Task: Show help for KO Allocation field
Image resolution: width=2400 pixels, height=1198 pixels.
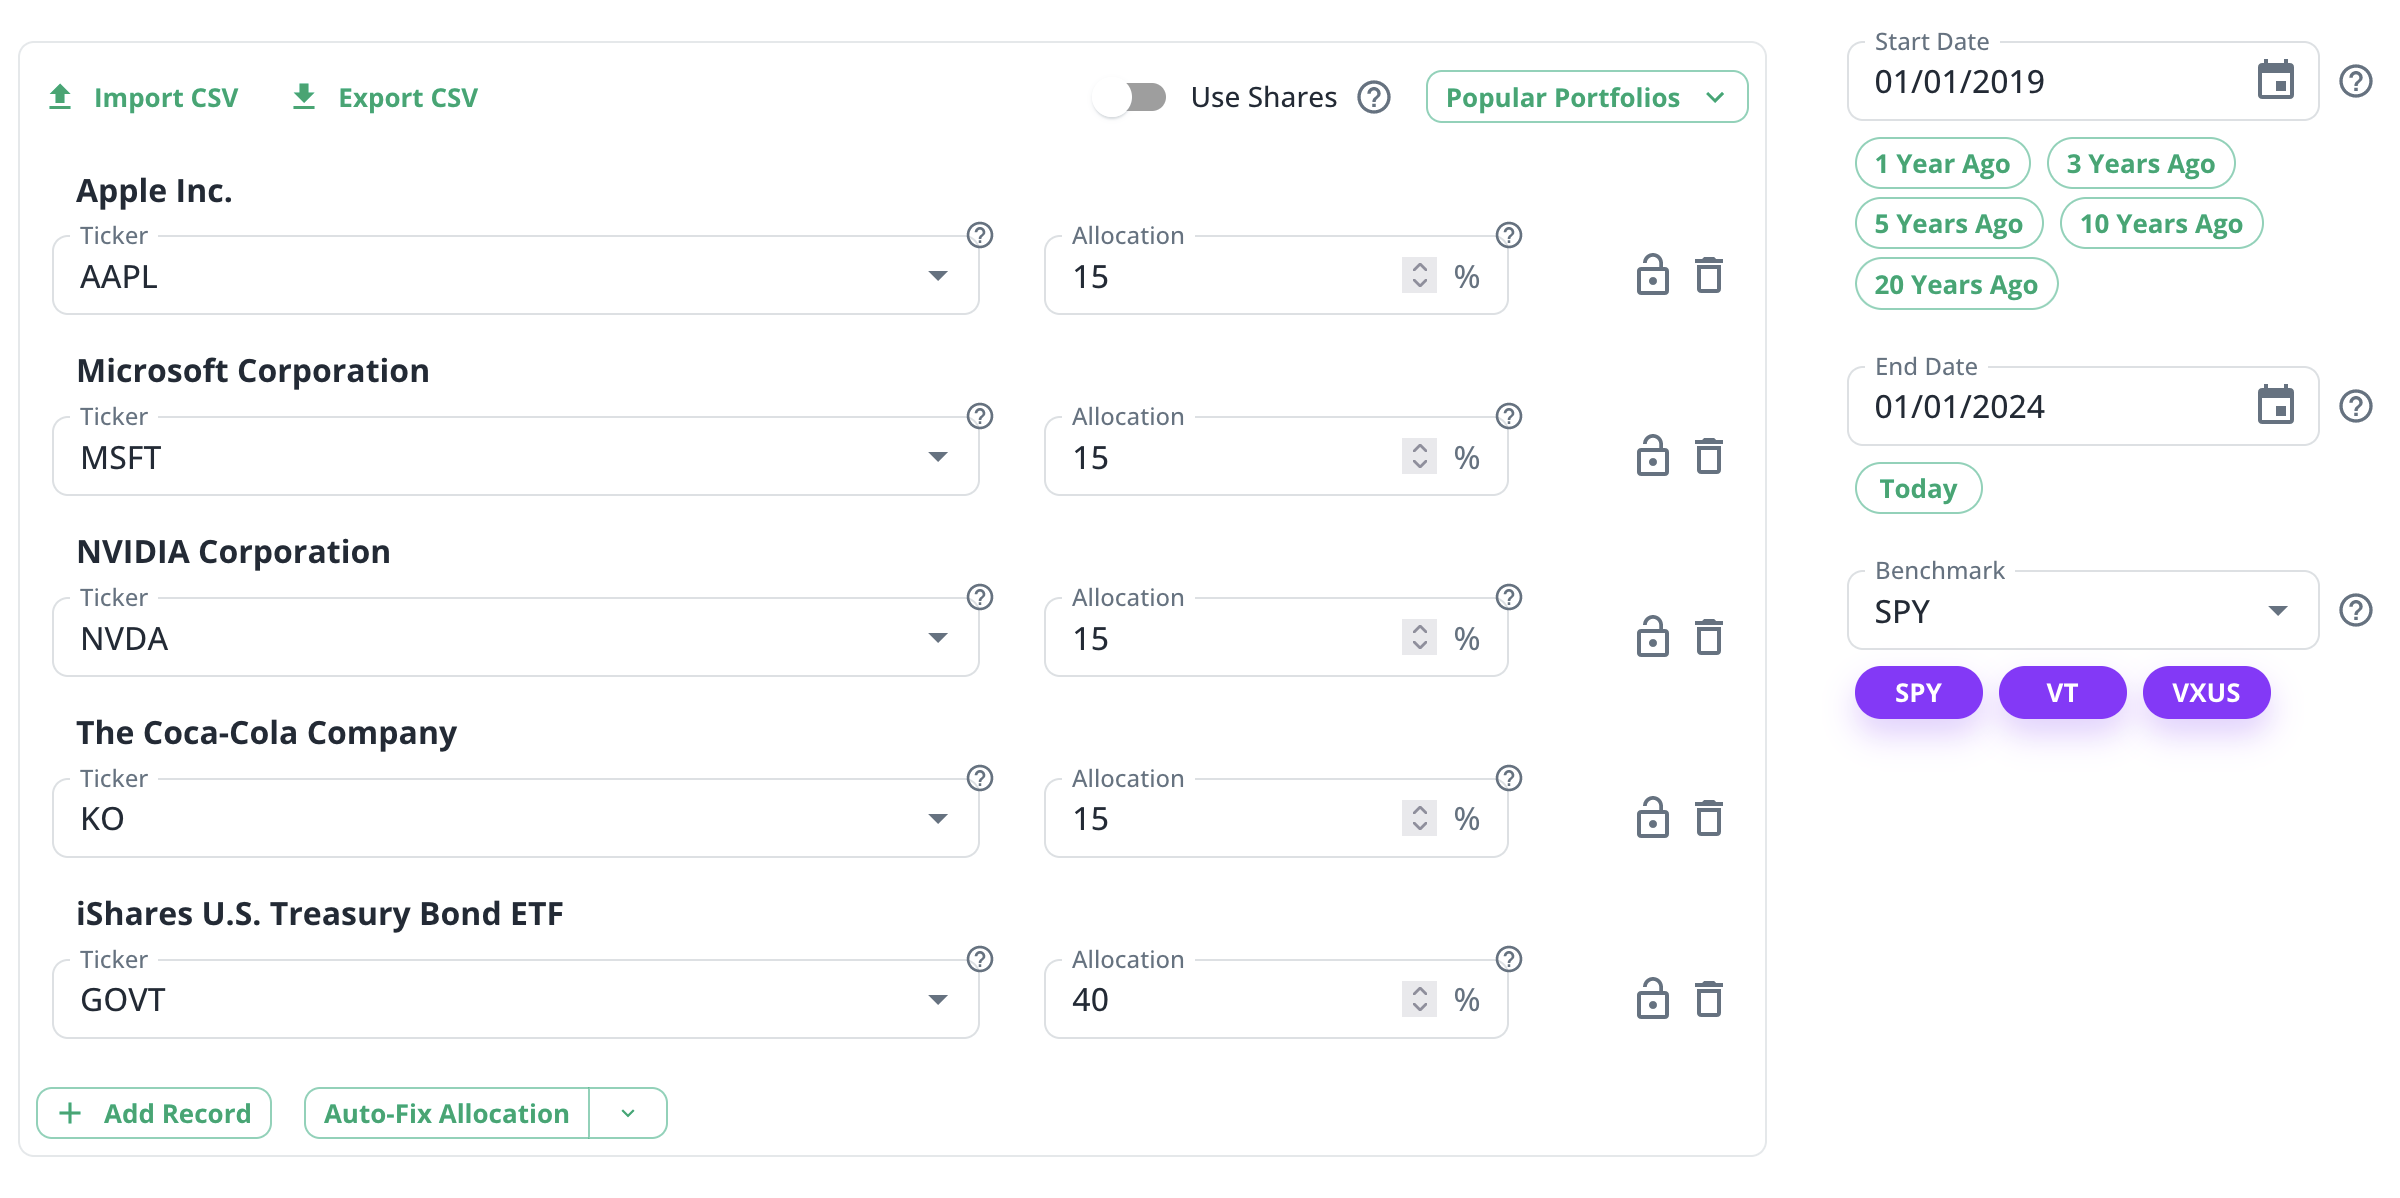Action: coord(1508,778)
